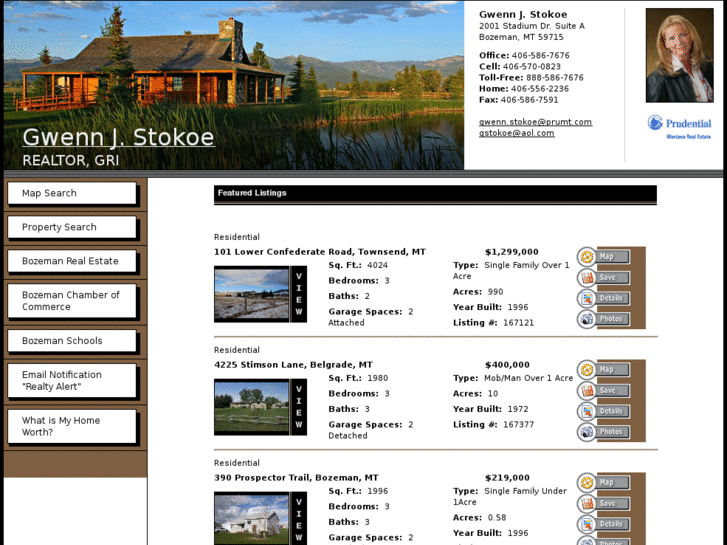
Task: Click Photos icon for 4225 Stimson Lane
Action: coord(587,432)
